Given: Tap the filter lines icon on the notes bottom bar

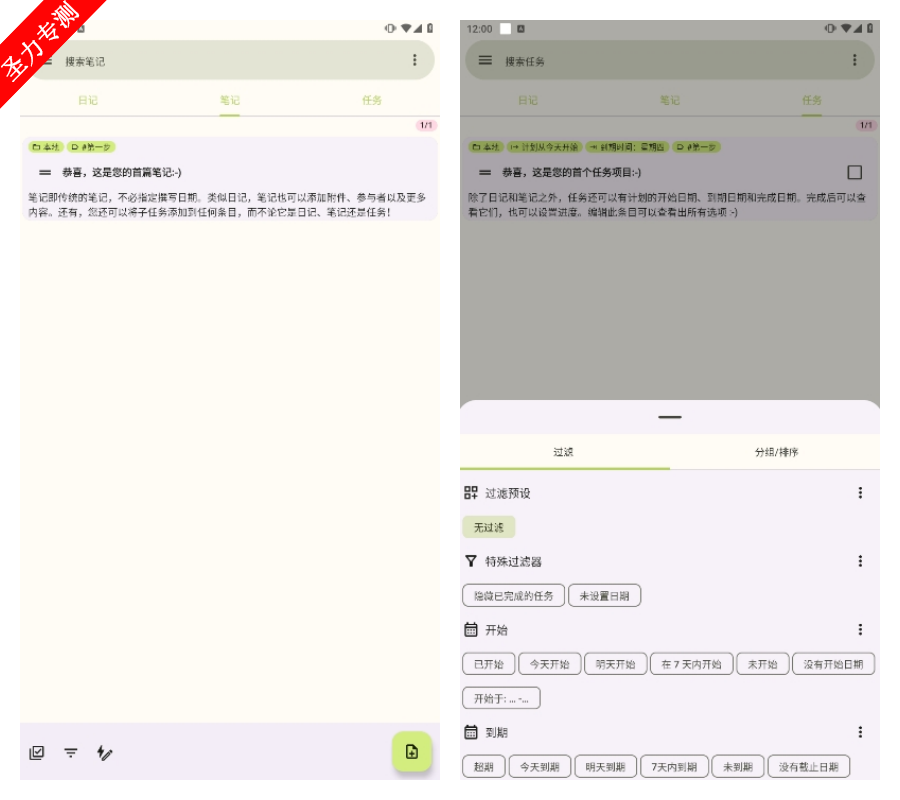Looking at the screenshot, I should pyautogui.click(x=71, y=752).
